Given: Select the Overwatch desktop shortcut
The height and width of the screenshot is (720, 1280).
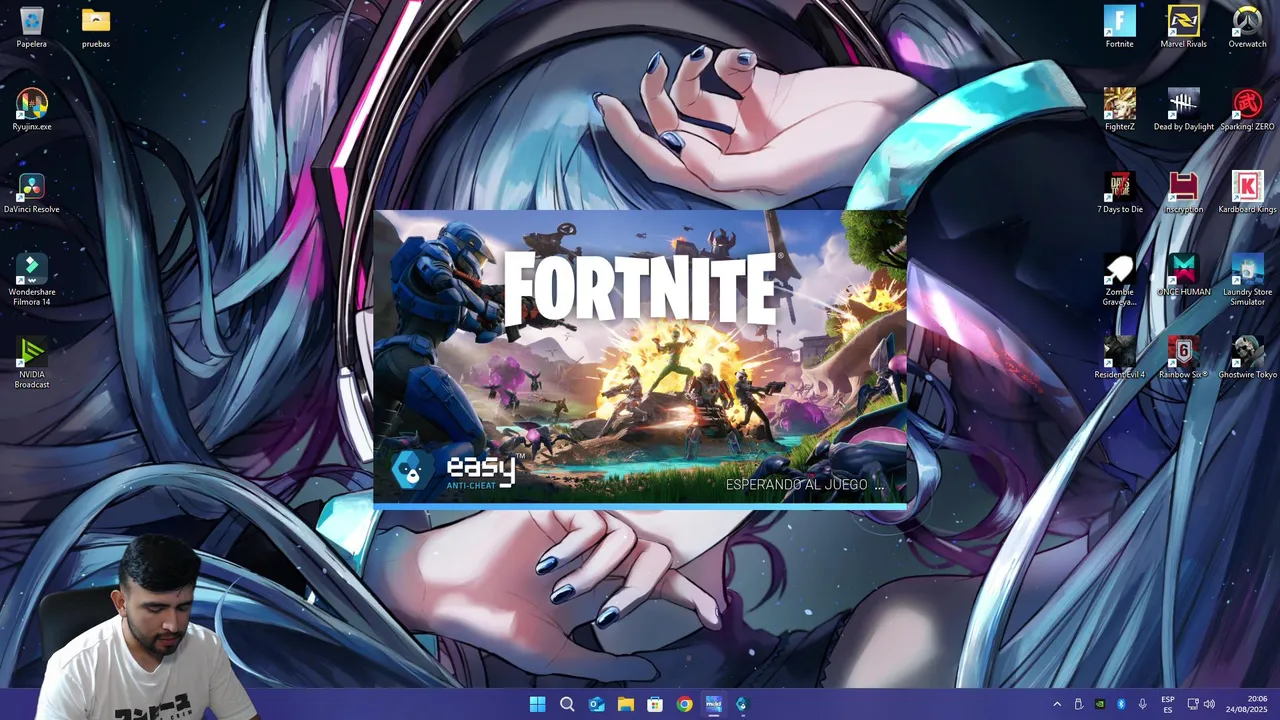Looking at the screenshot, I should point(1247,27).
